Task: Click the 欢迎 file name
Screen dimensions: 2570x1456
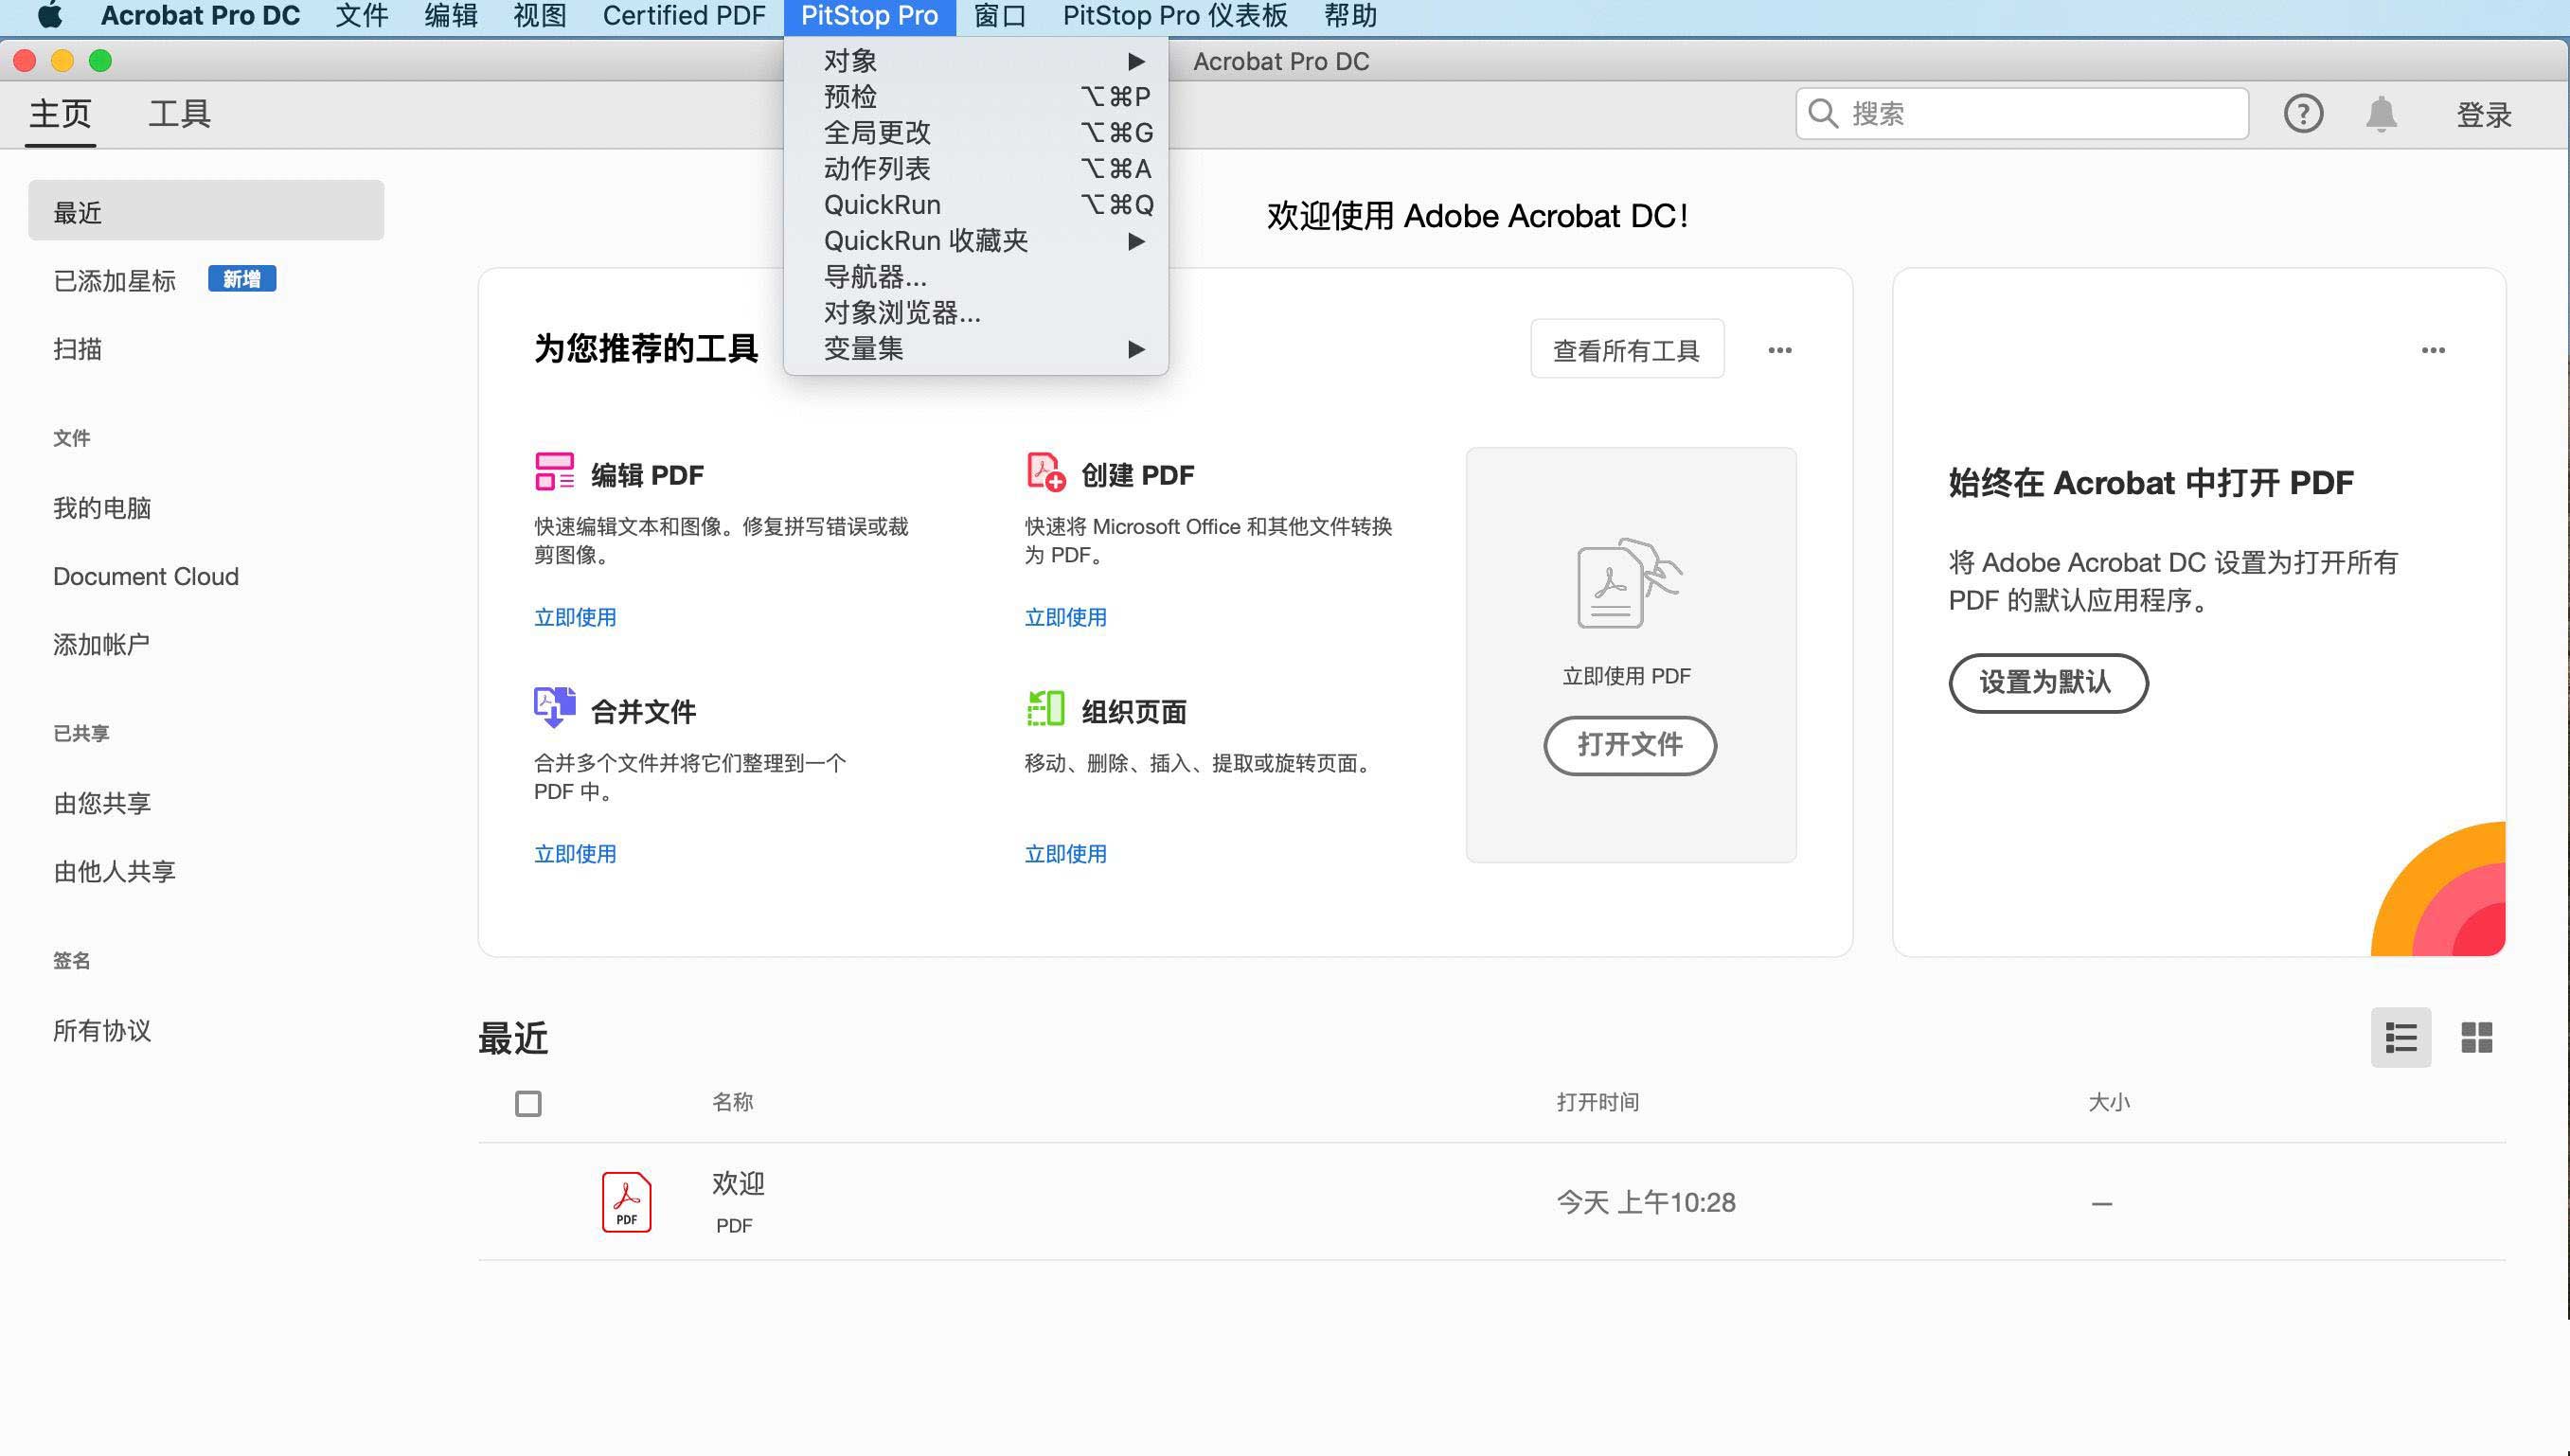Action: (x=739, y=1183)
